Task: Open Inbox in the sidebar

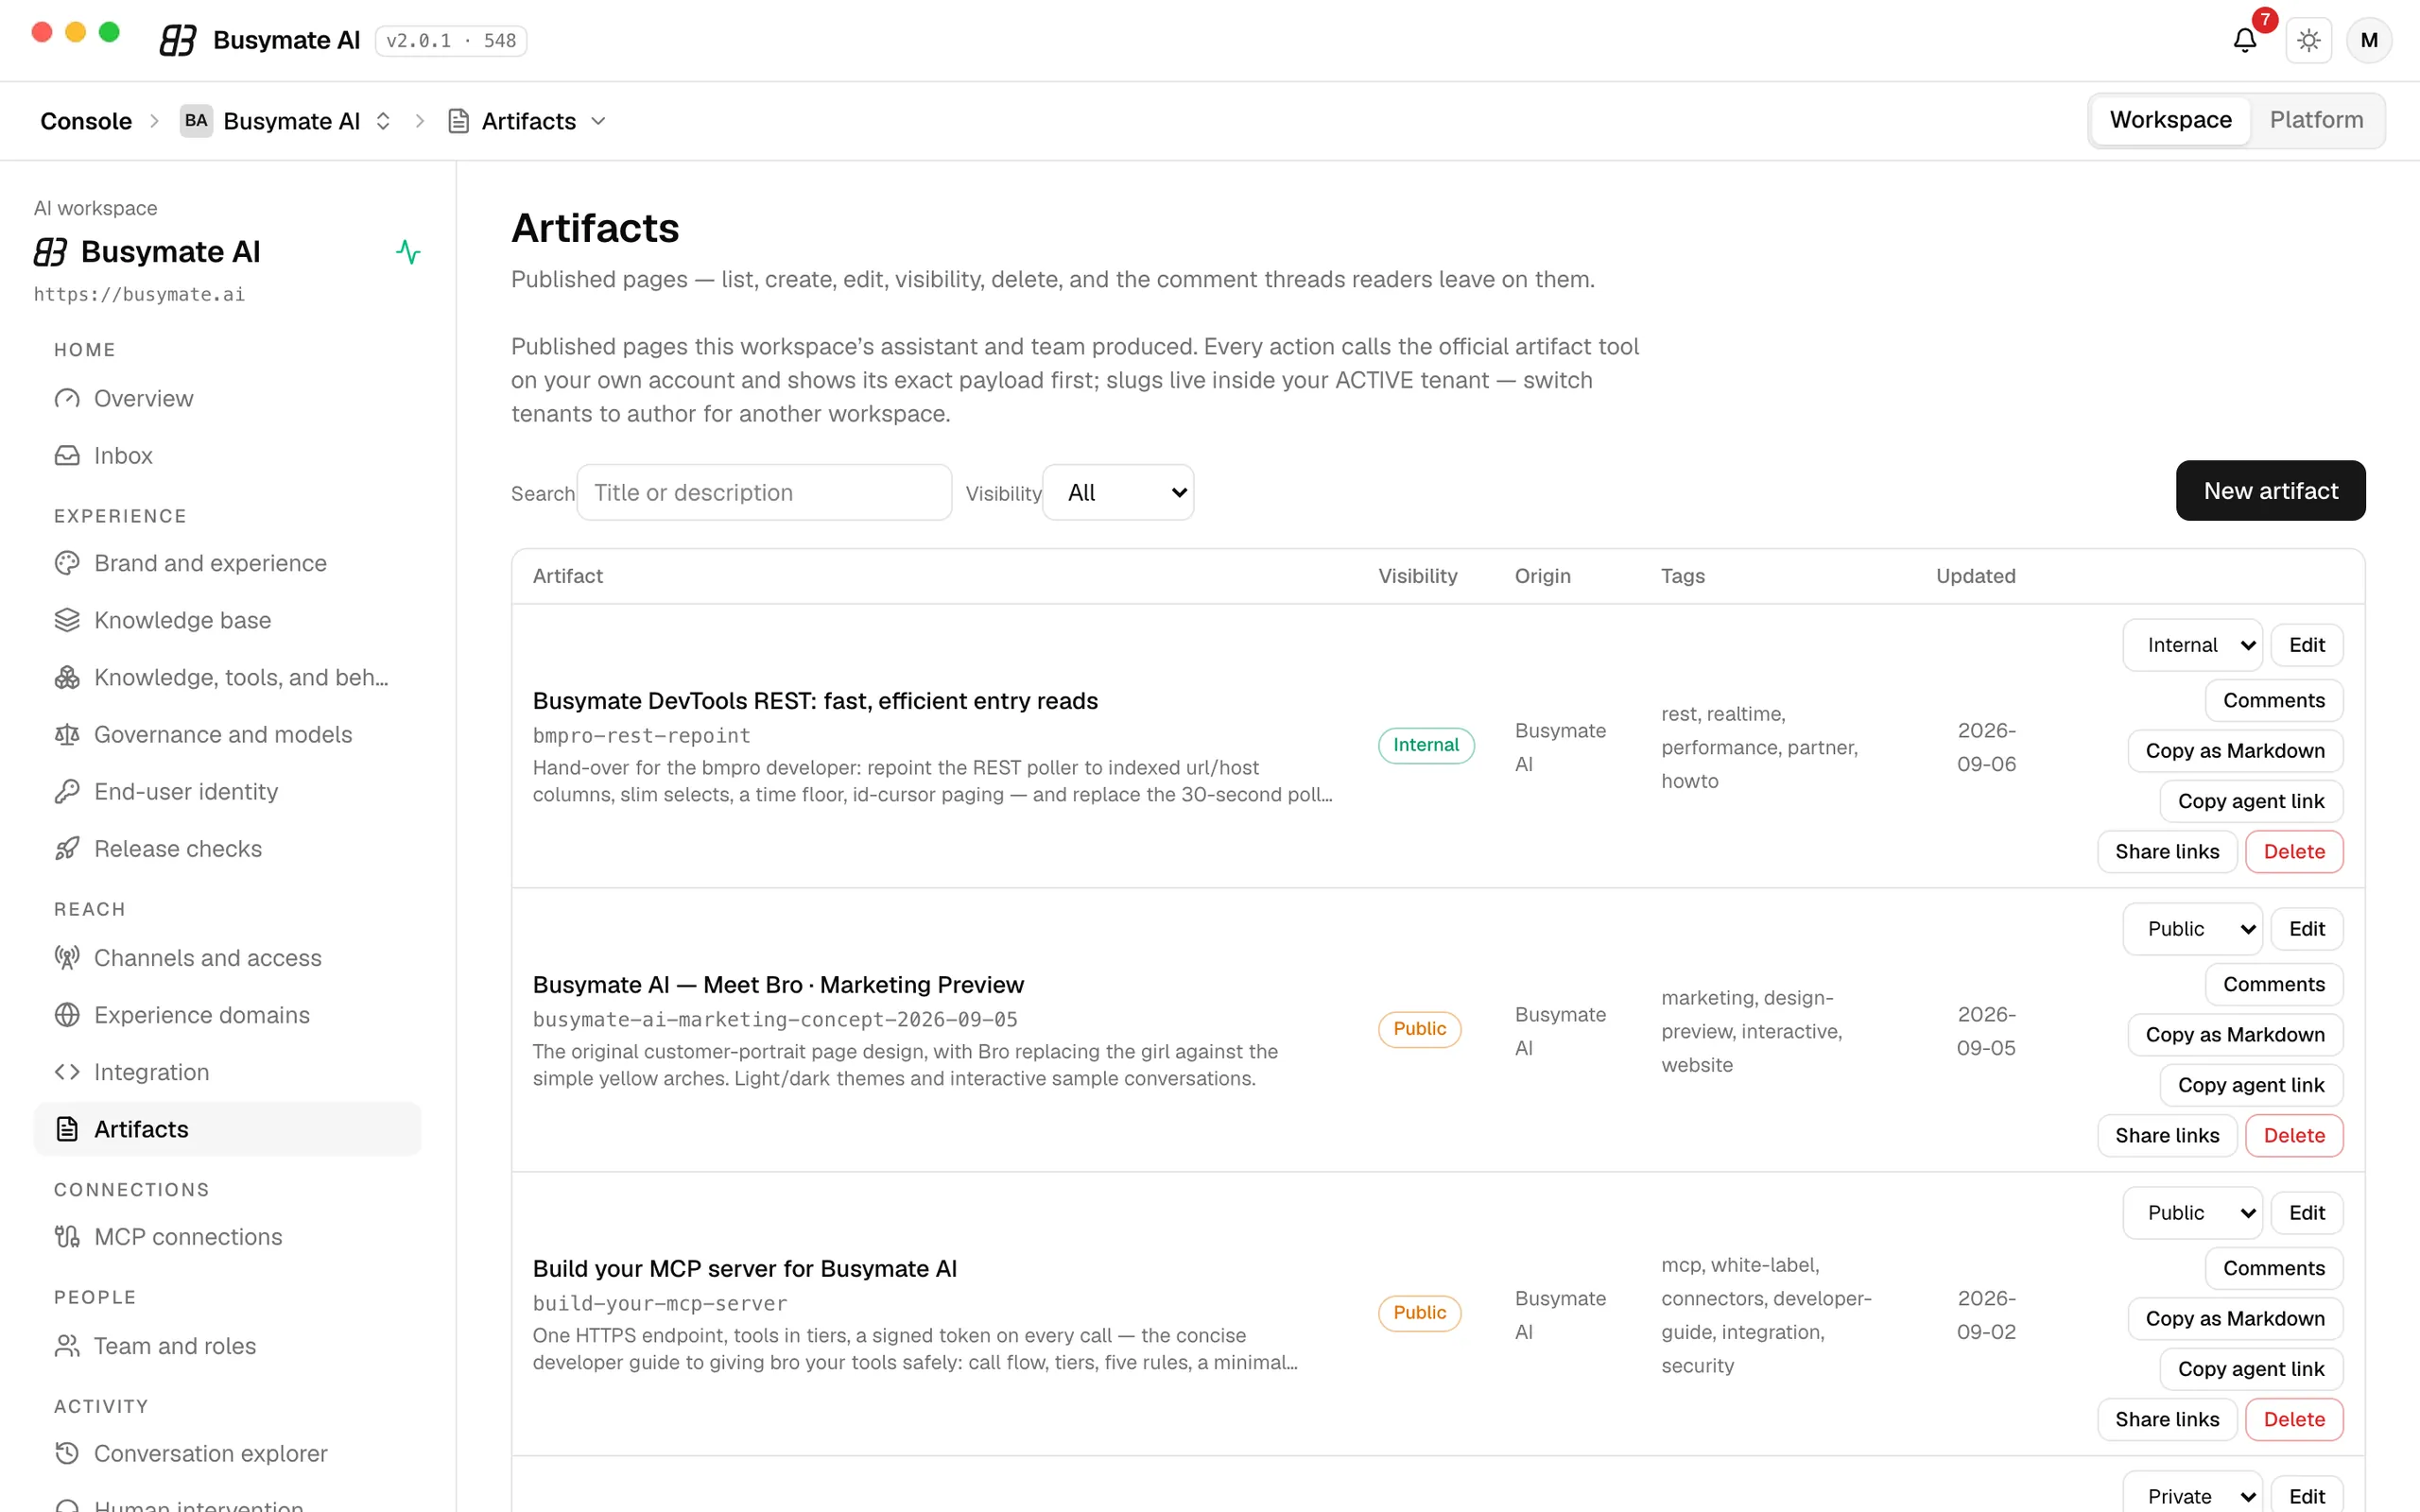Action: tap(227, 455)
